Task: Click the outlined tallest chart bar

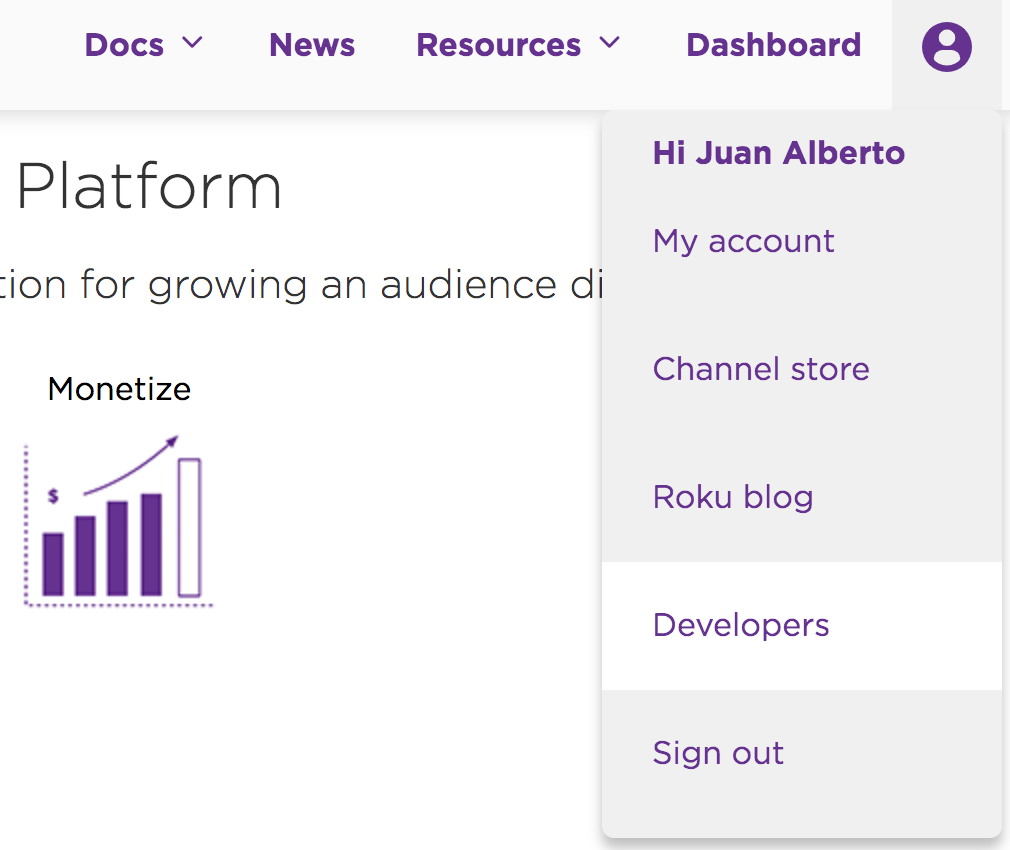Action: click(189, 527)
